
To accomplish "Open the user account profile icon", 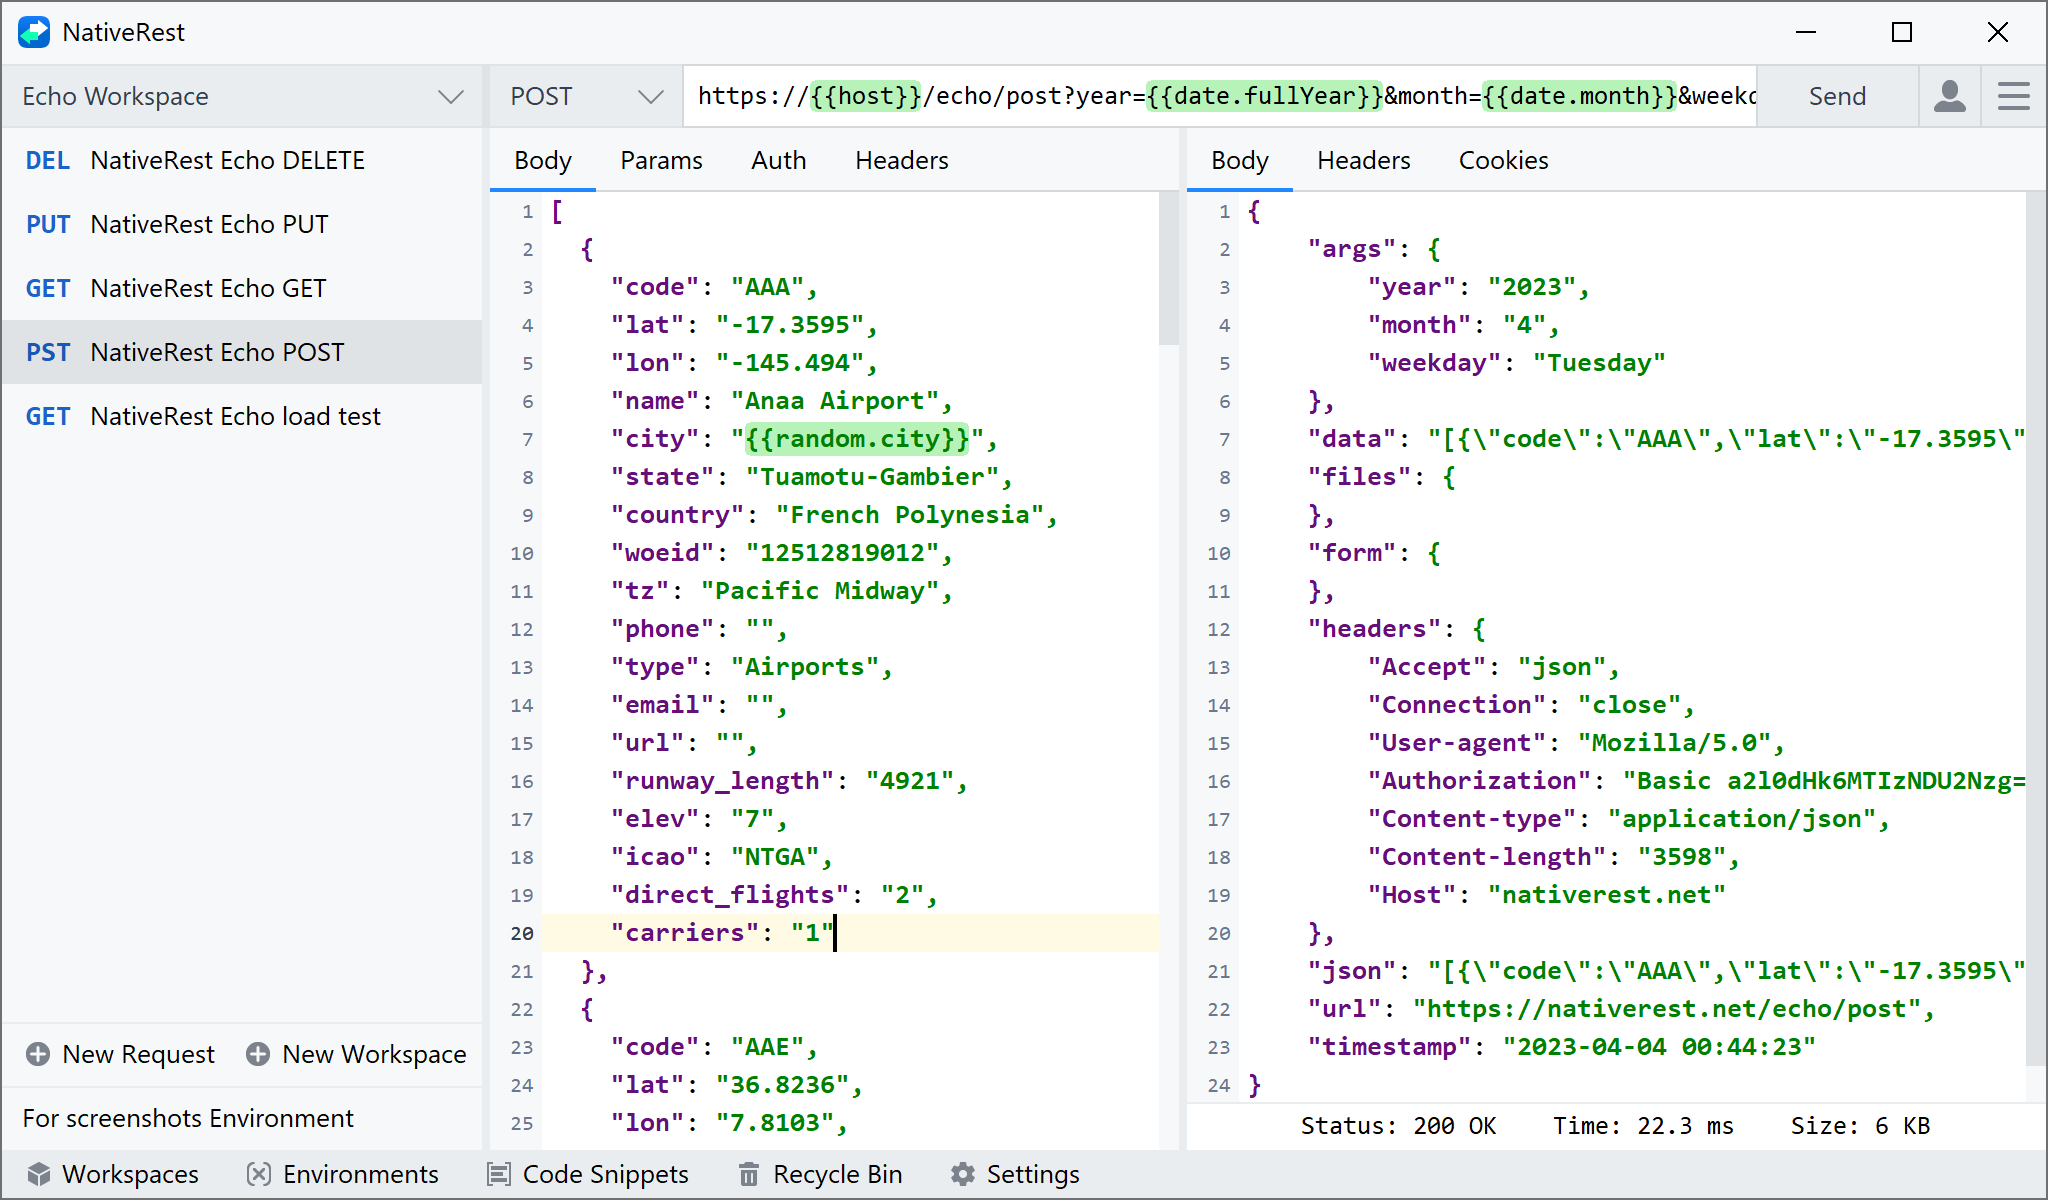I will pos(1949,96).
